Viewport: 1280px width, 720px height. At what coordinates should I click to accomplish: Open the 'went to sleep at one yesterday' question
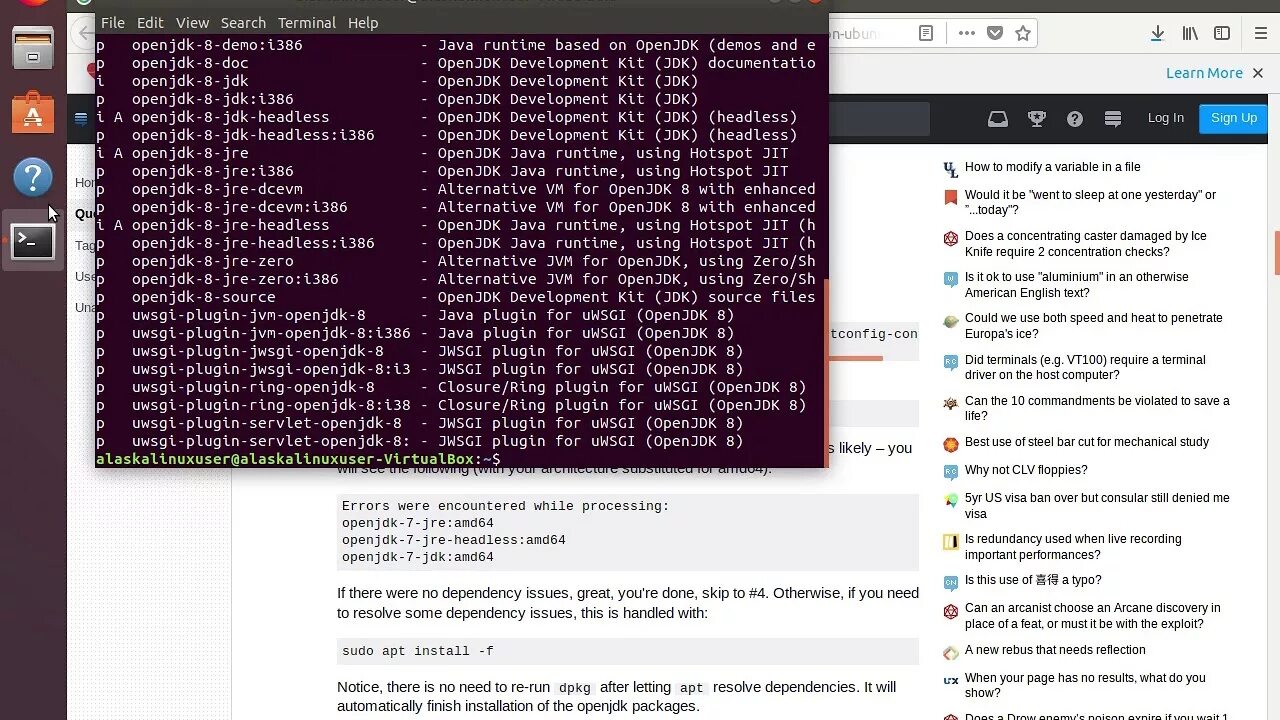point(1090,203)
